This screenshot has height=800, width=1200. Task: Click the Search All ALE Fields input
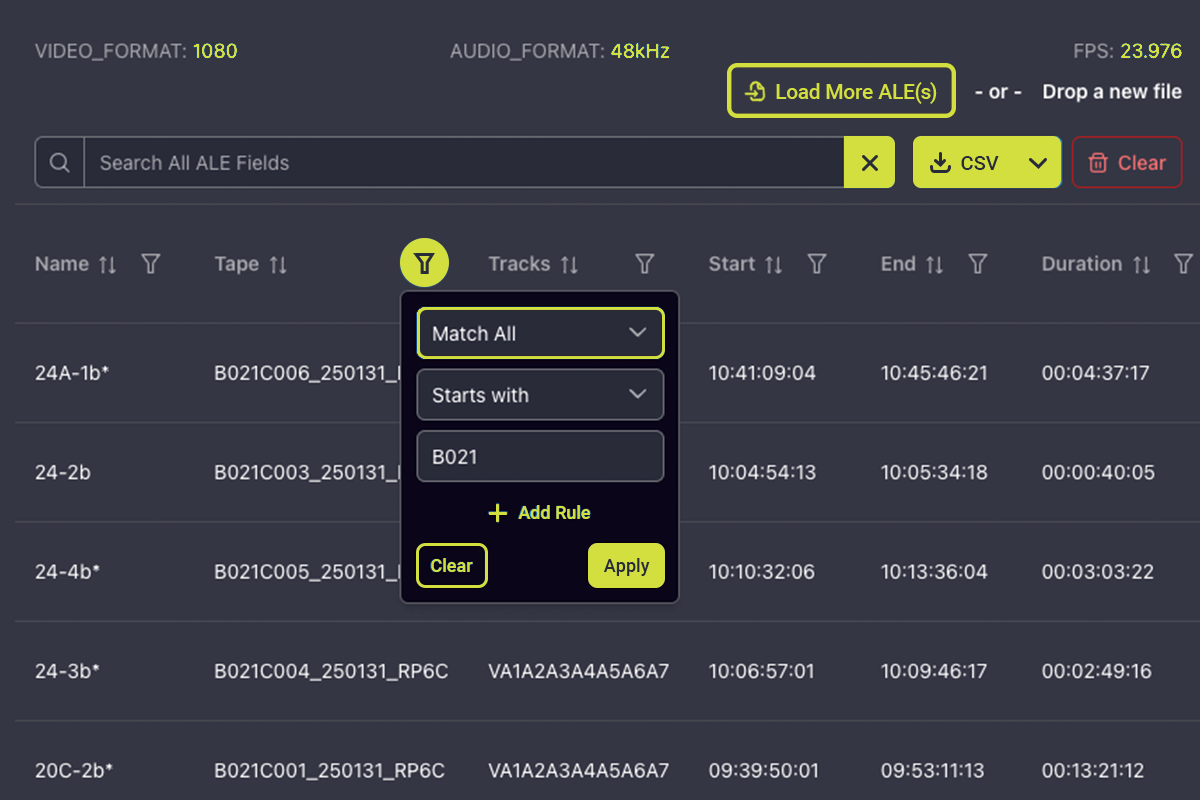(x=465, y=163)
